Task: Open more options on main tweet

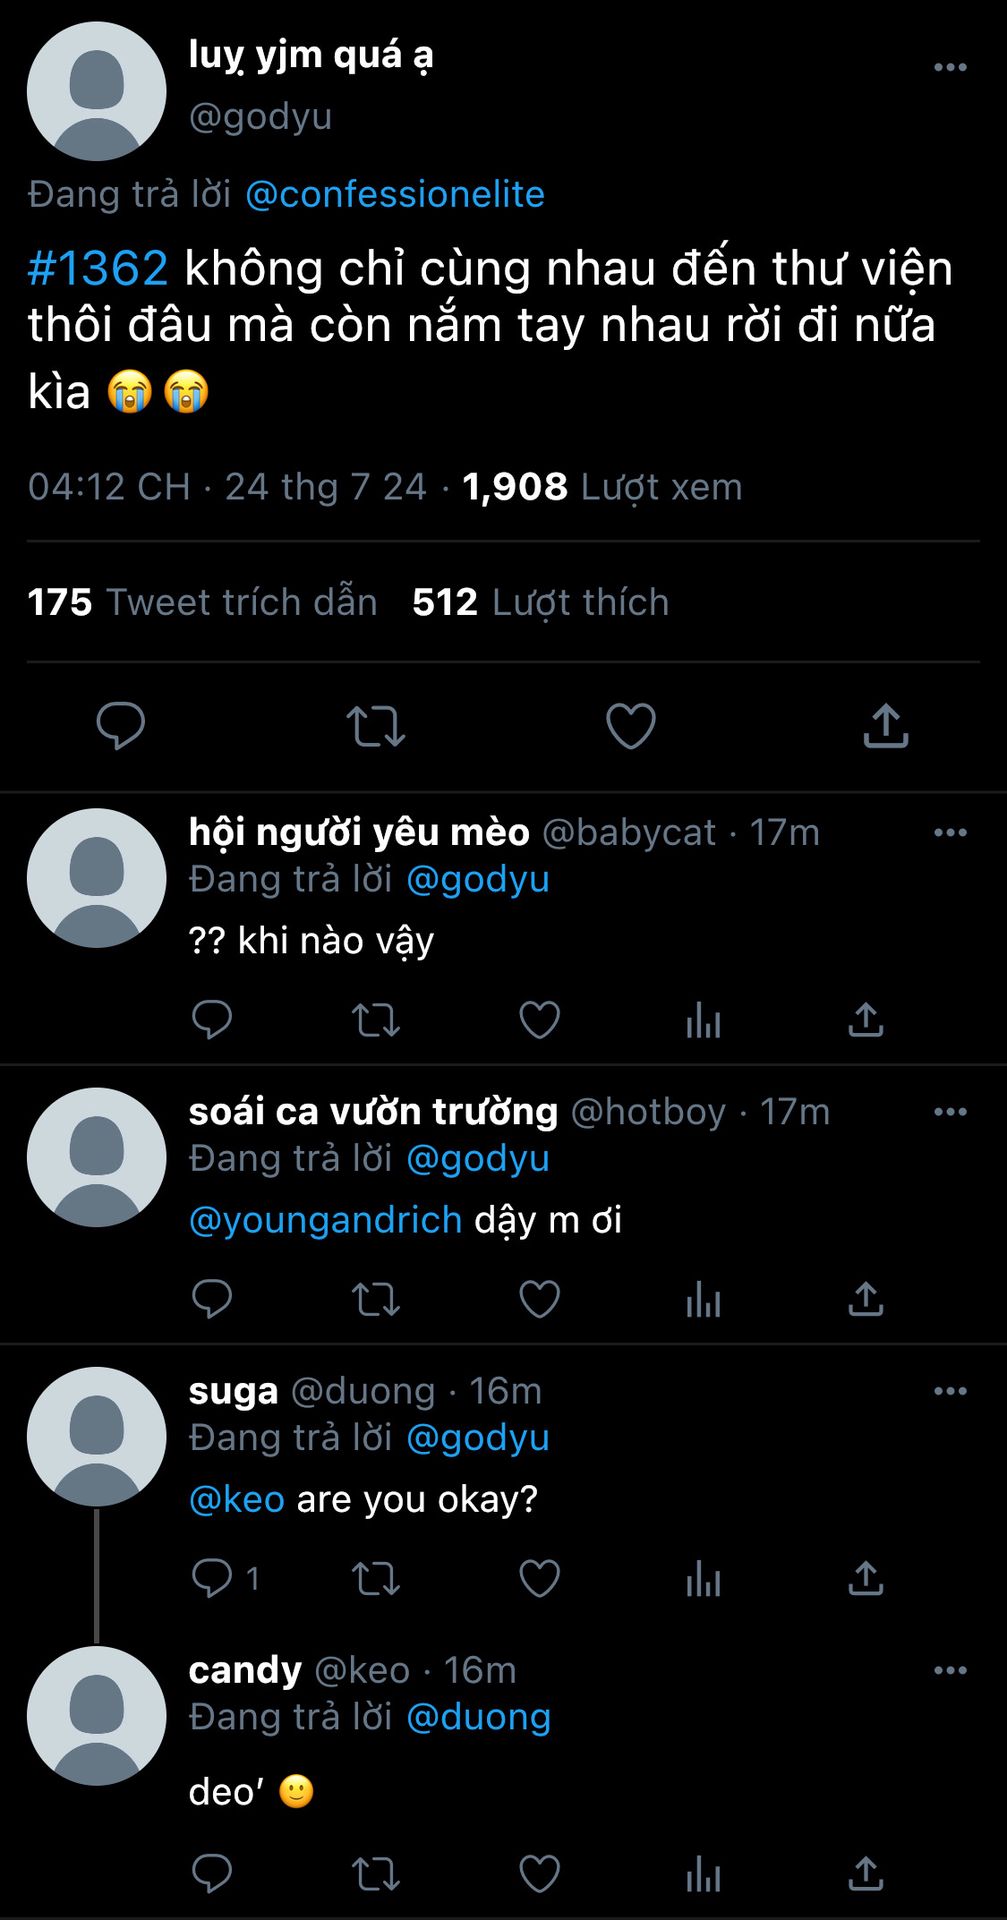Action: (950, 67)
